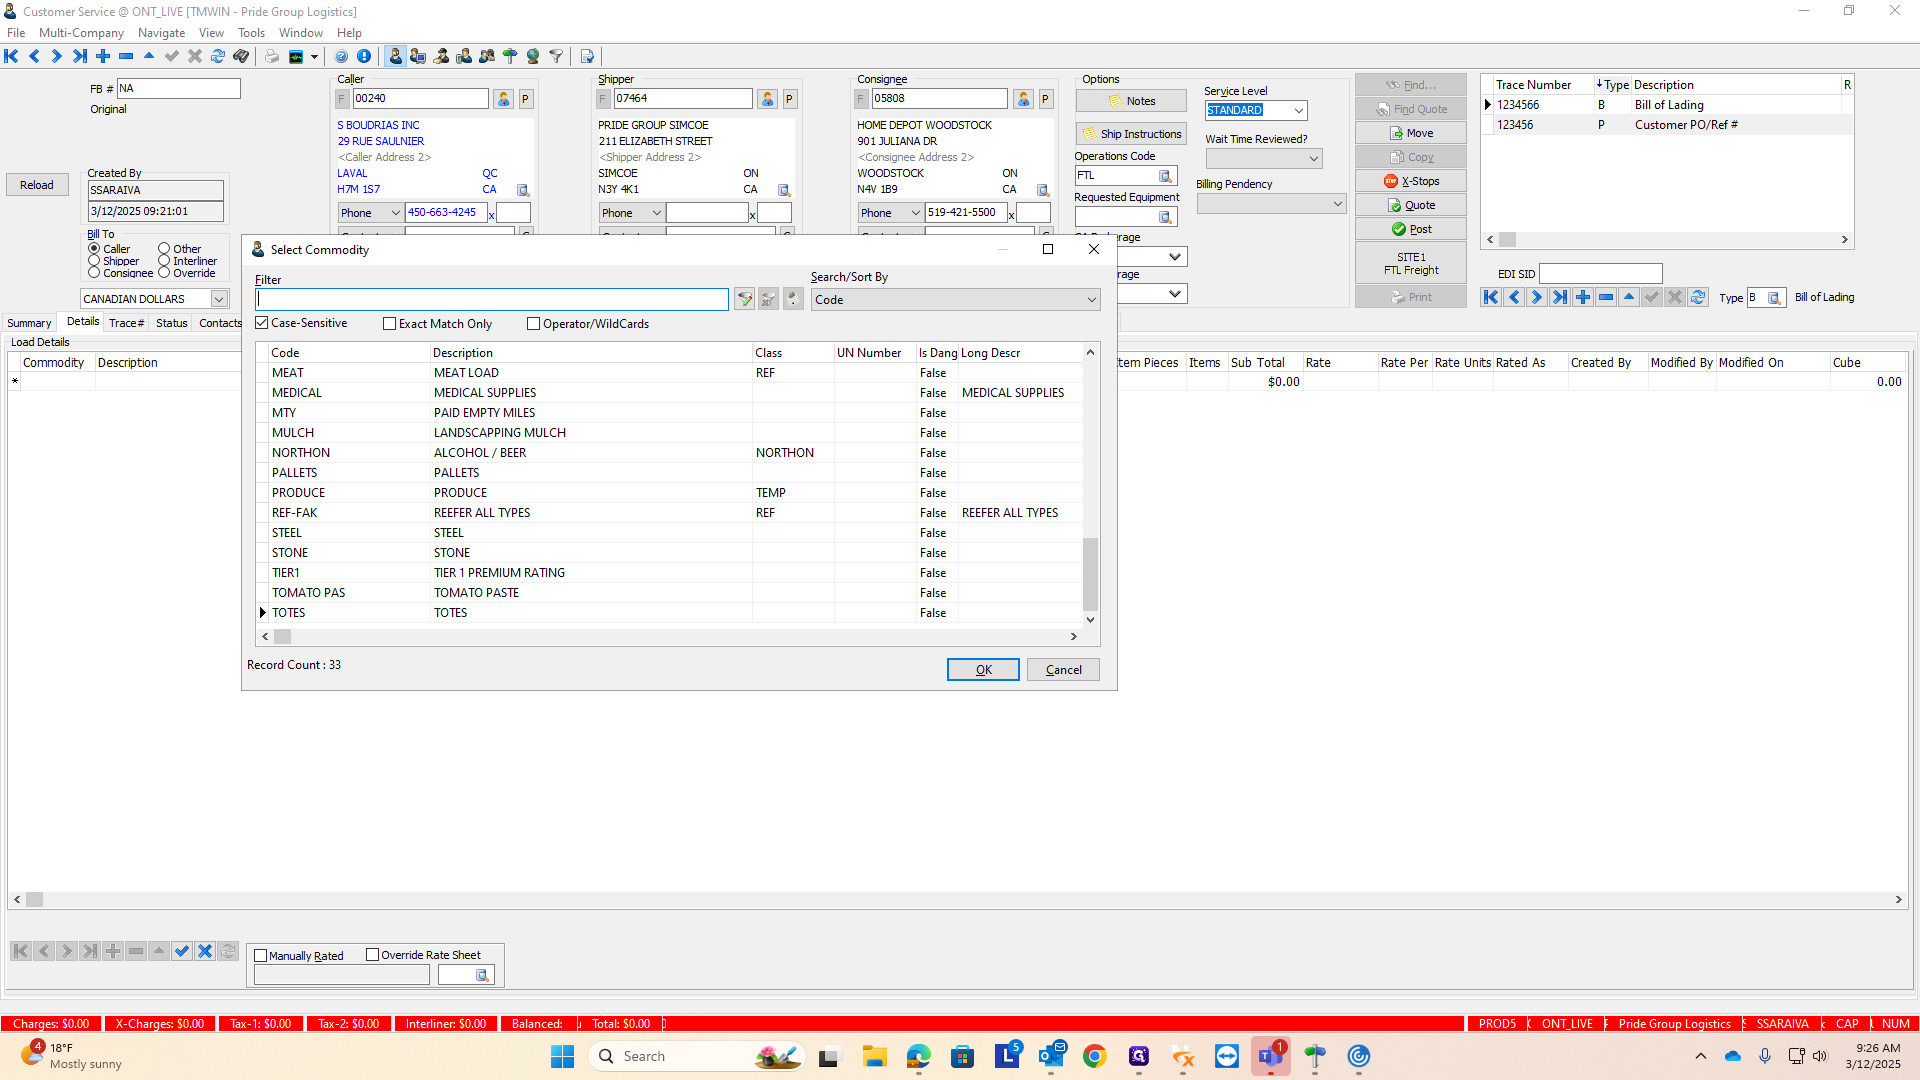This screenshot has width=1920, height=1080.
Task: Click the blue plus insert record icon
Action: point(103,57)
